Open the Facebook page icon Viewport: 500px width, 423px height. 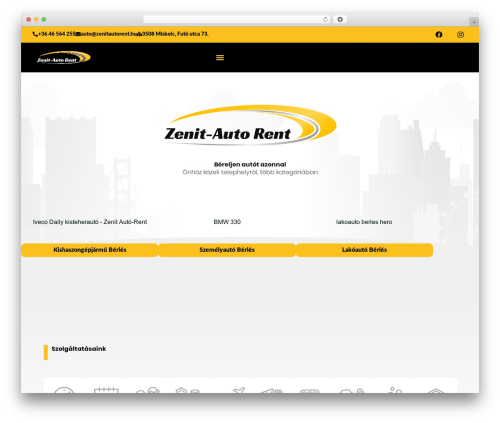coord(439,34)
